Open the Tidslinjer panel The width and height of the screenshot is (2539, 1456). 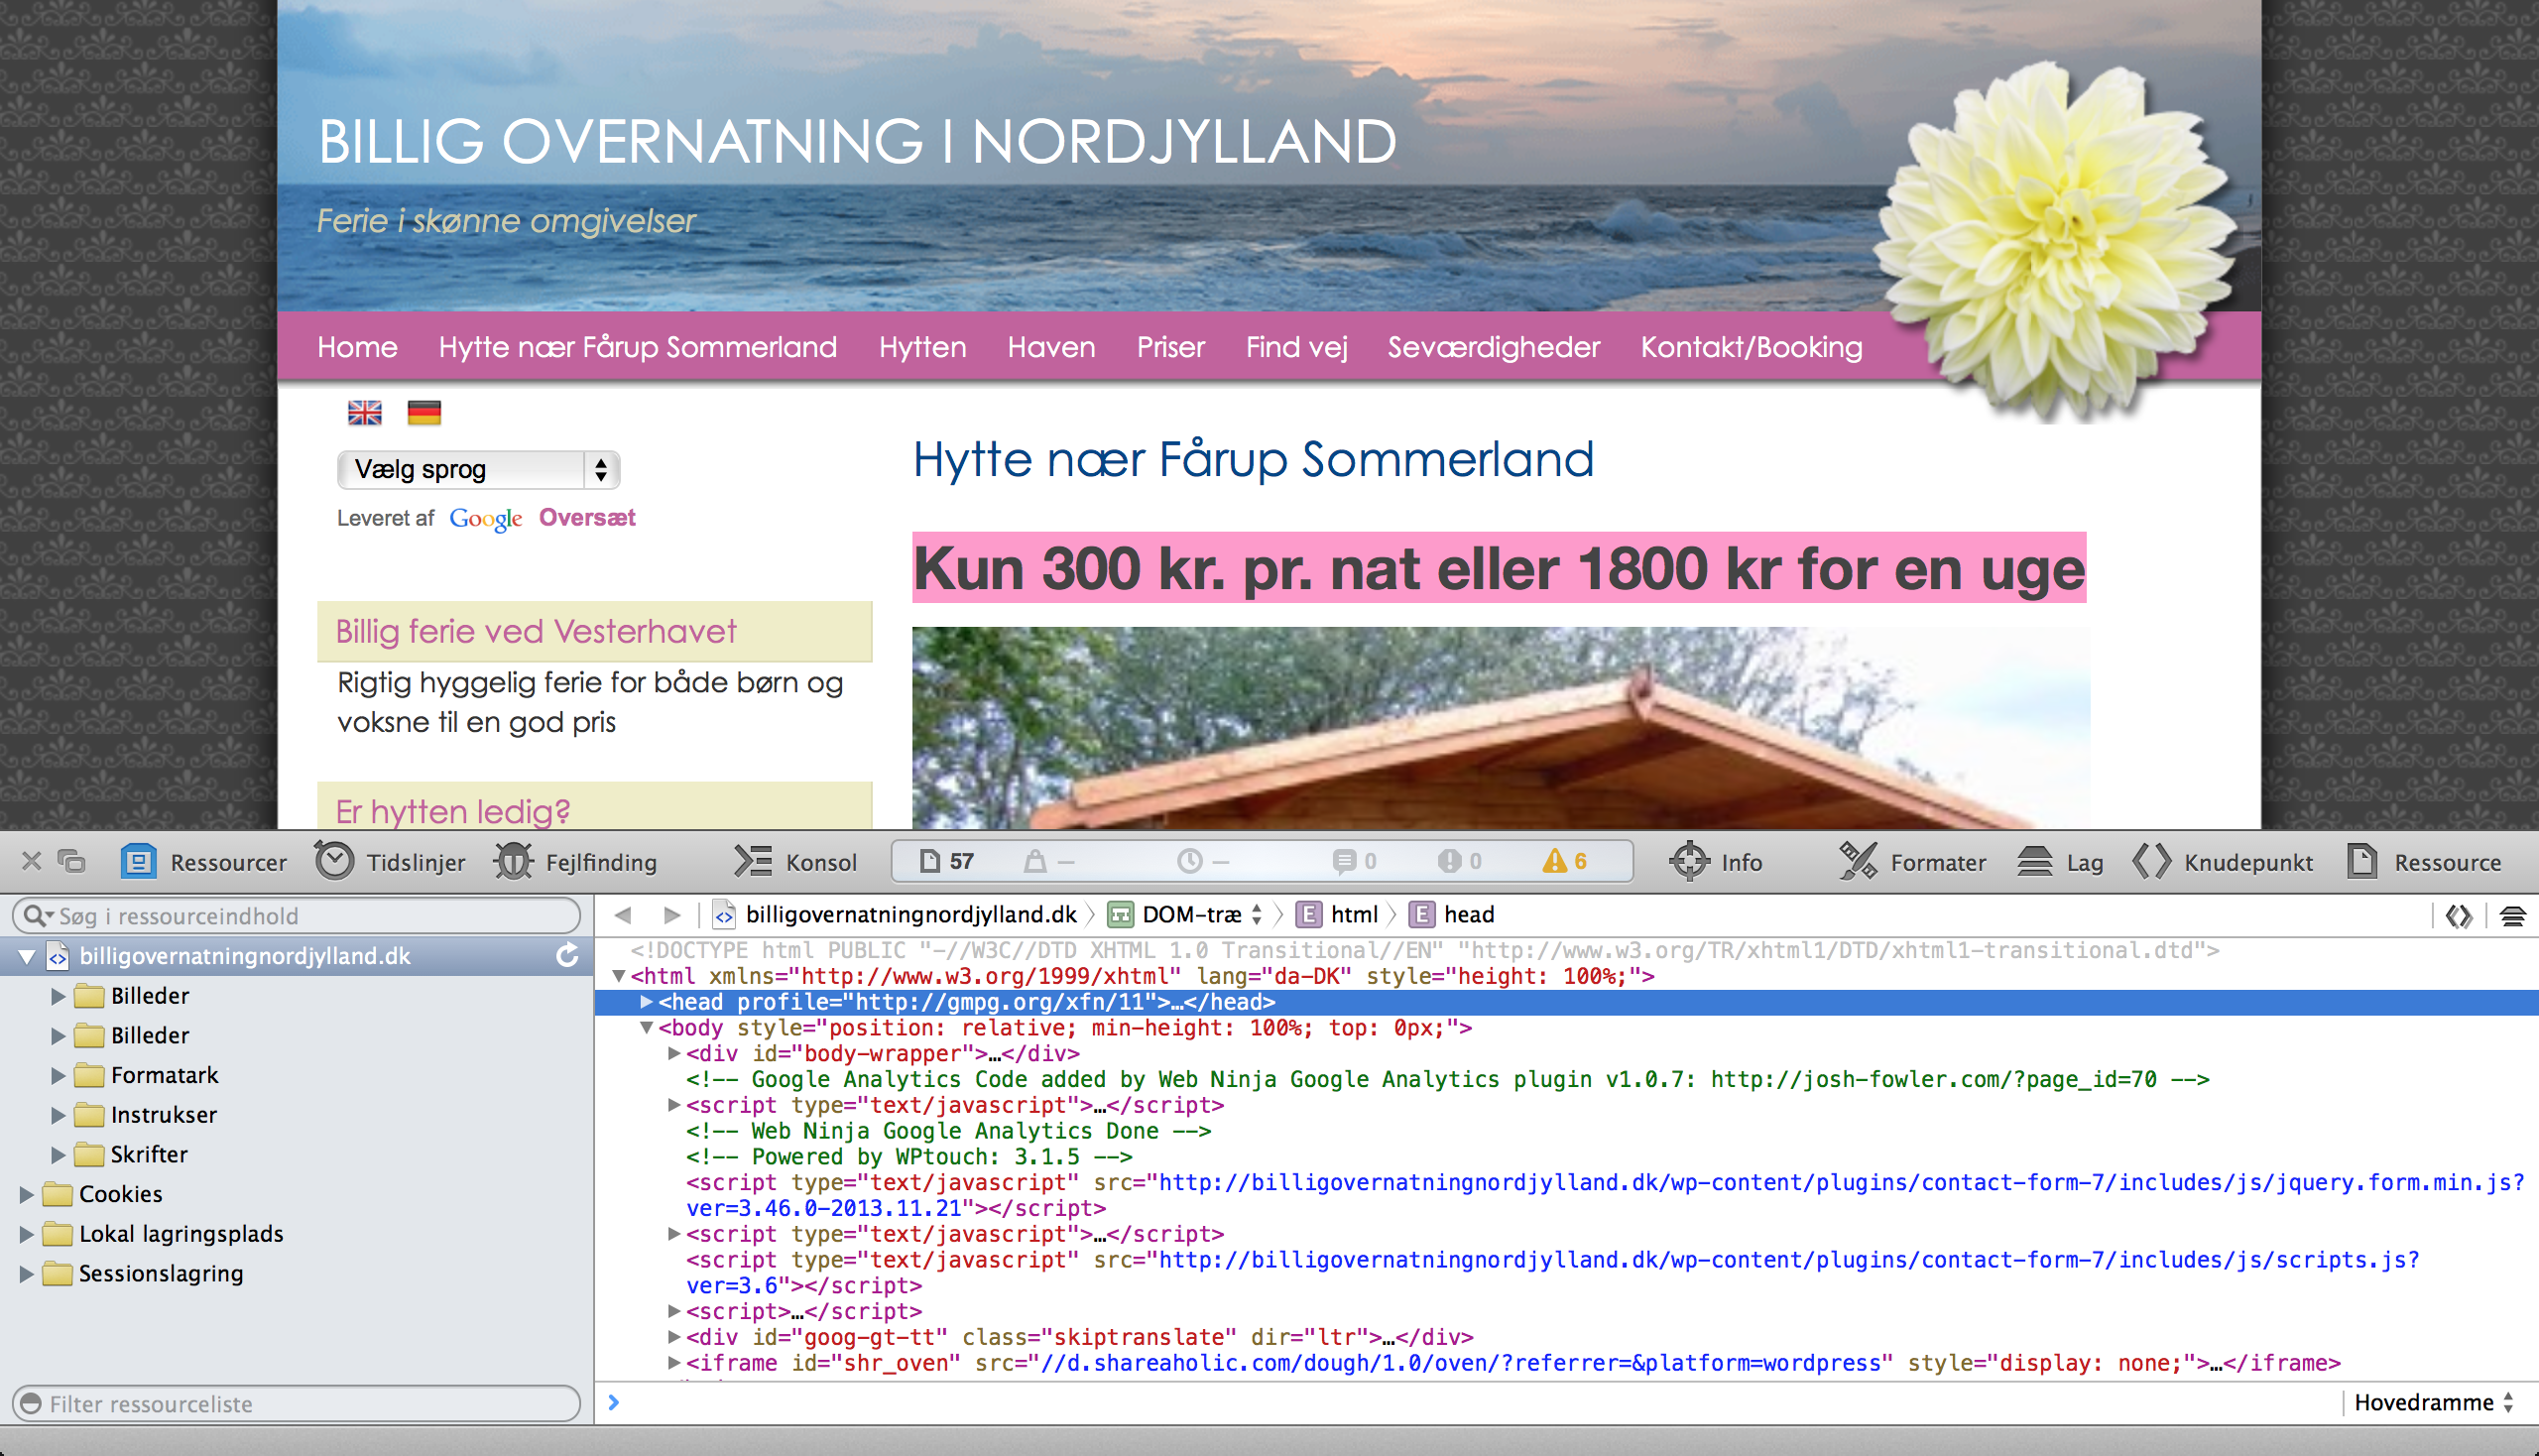(390, 862)
